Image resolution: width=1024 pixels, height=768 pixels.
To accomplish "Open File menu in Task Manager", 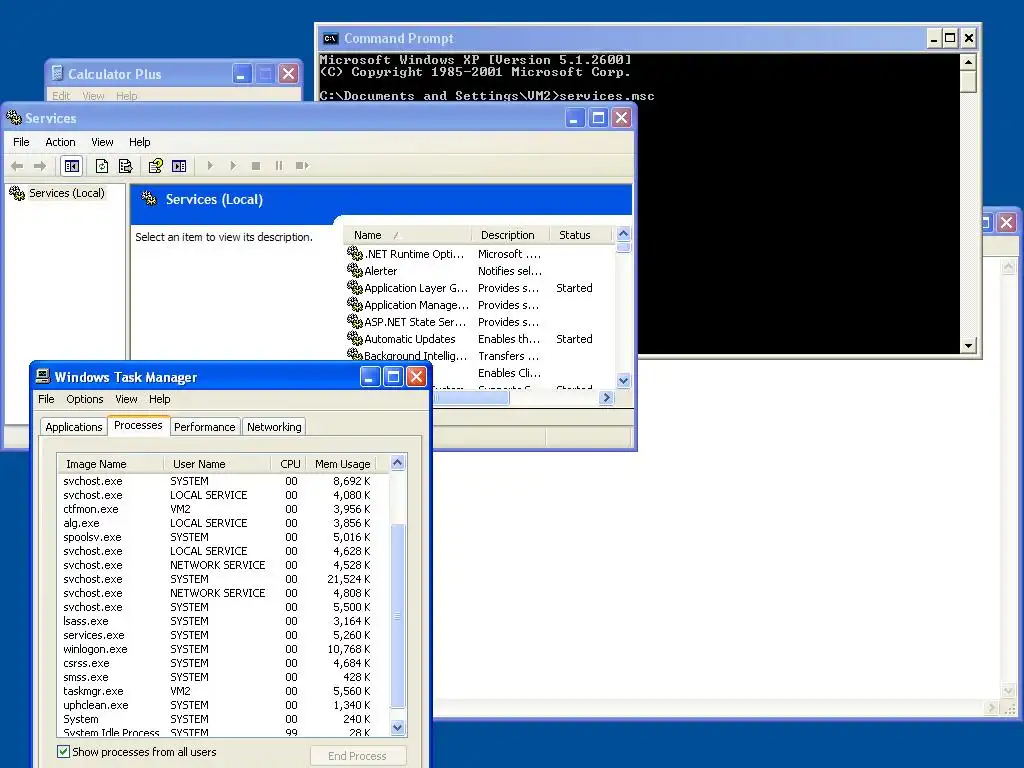I will 46,399.
